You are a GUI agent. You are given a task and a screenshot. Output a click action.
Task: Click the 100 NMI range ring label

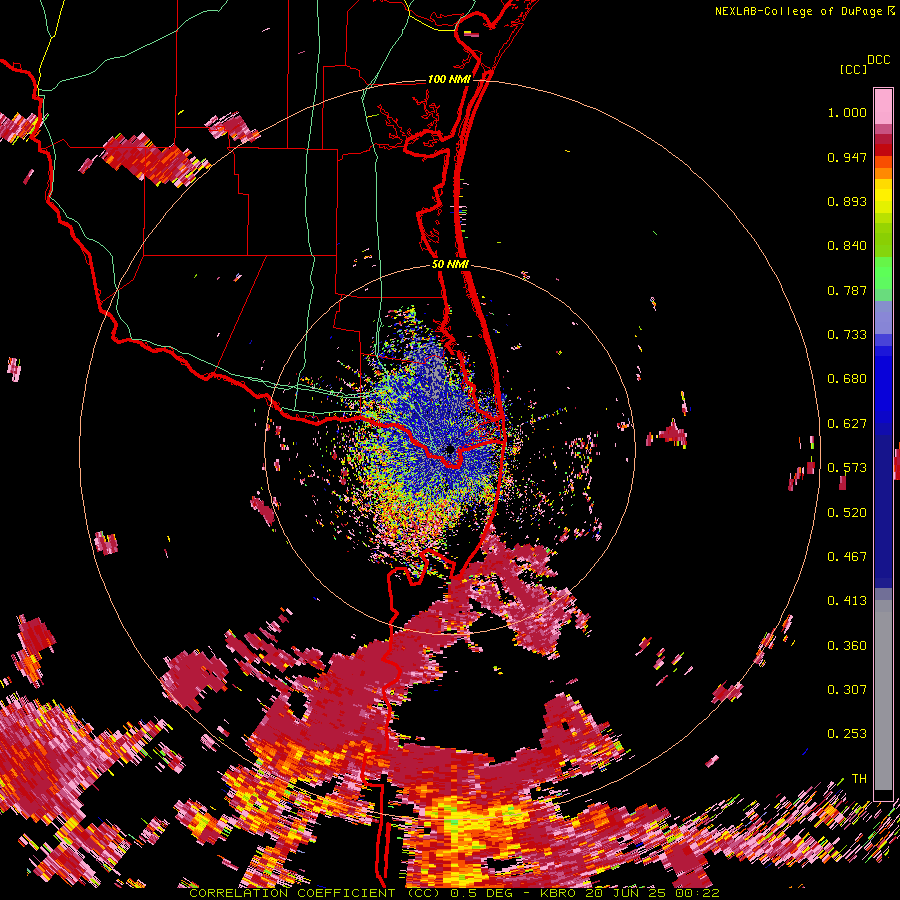click(449, 79)
